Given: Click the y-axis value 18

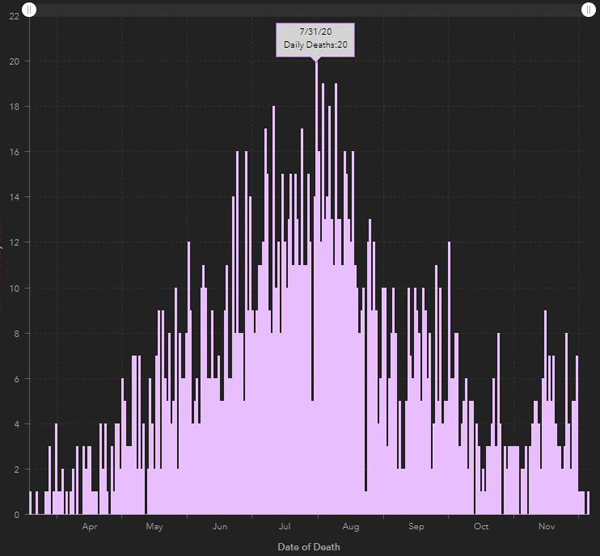Looking at the screenshot, I should pyautogui.click(x=14, y=107).
